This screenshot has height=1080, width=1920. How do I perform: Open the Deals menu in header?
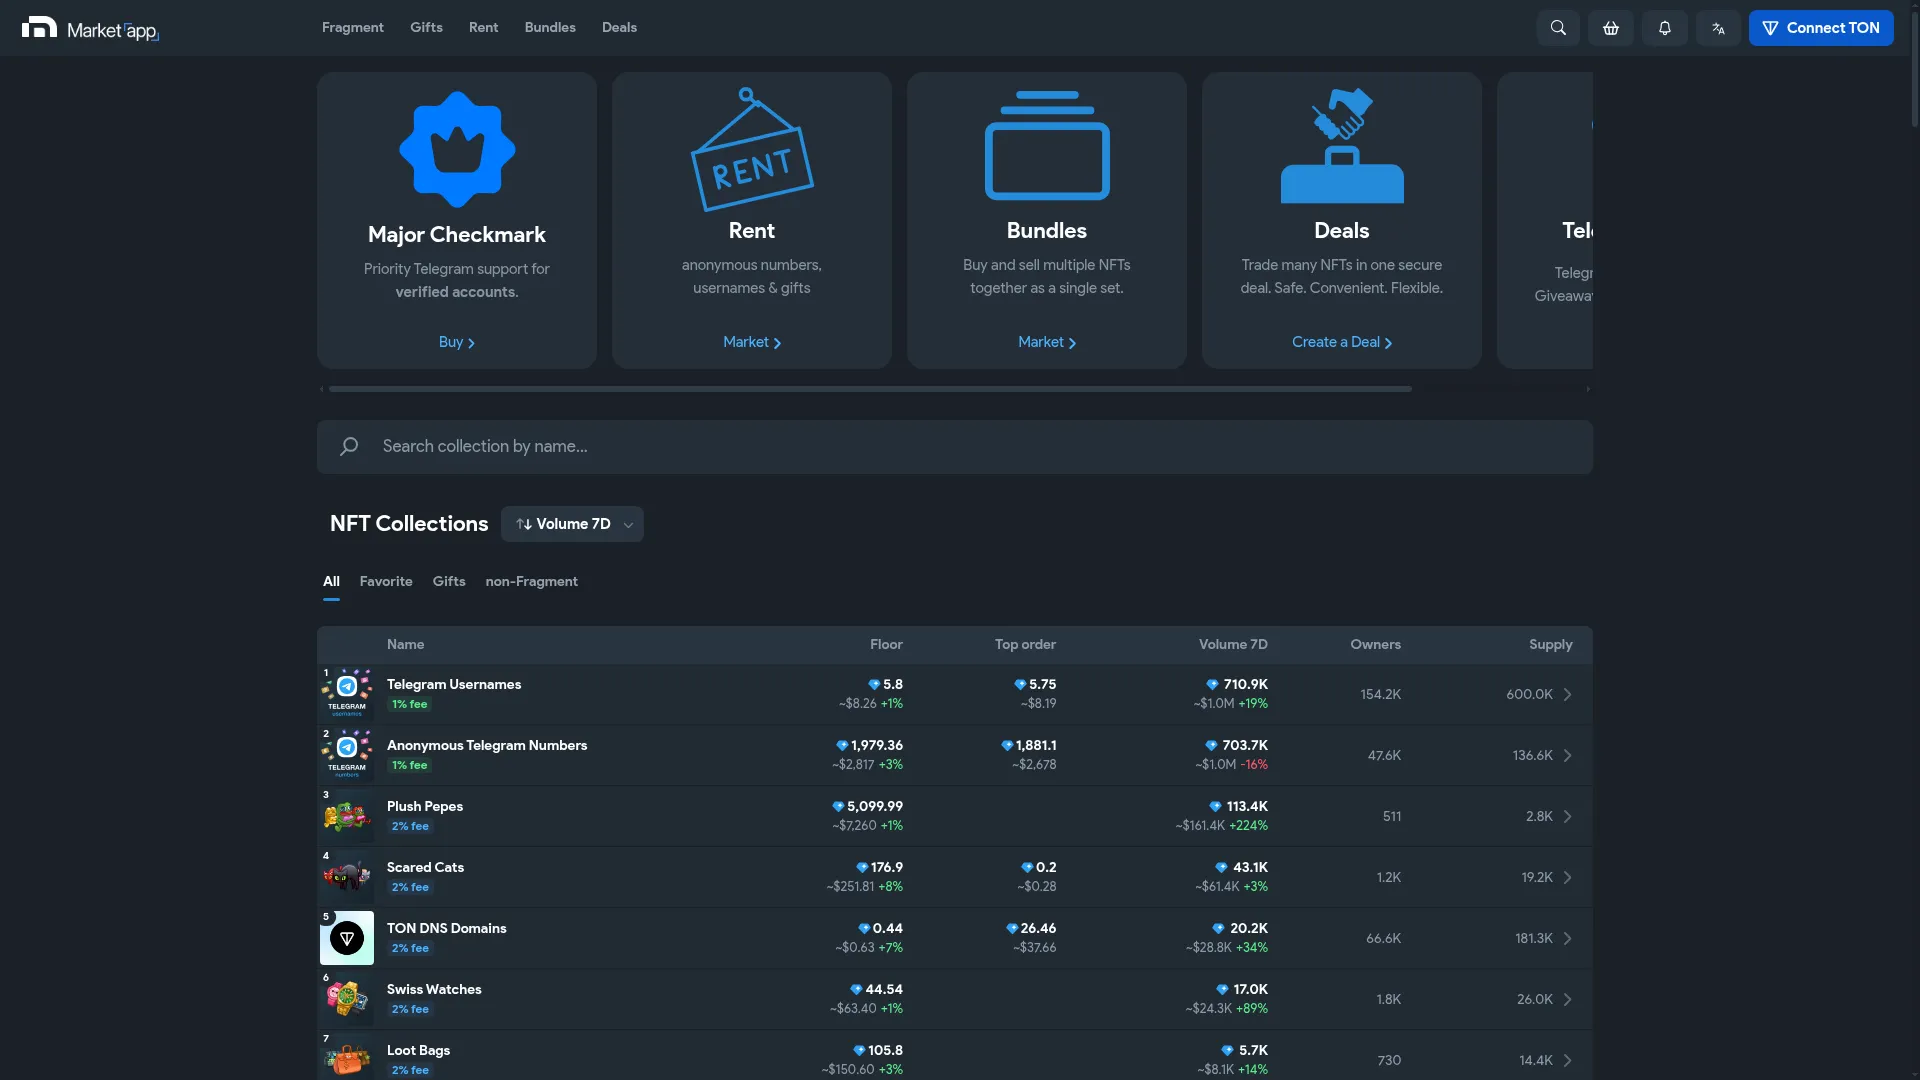(619, 27)
